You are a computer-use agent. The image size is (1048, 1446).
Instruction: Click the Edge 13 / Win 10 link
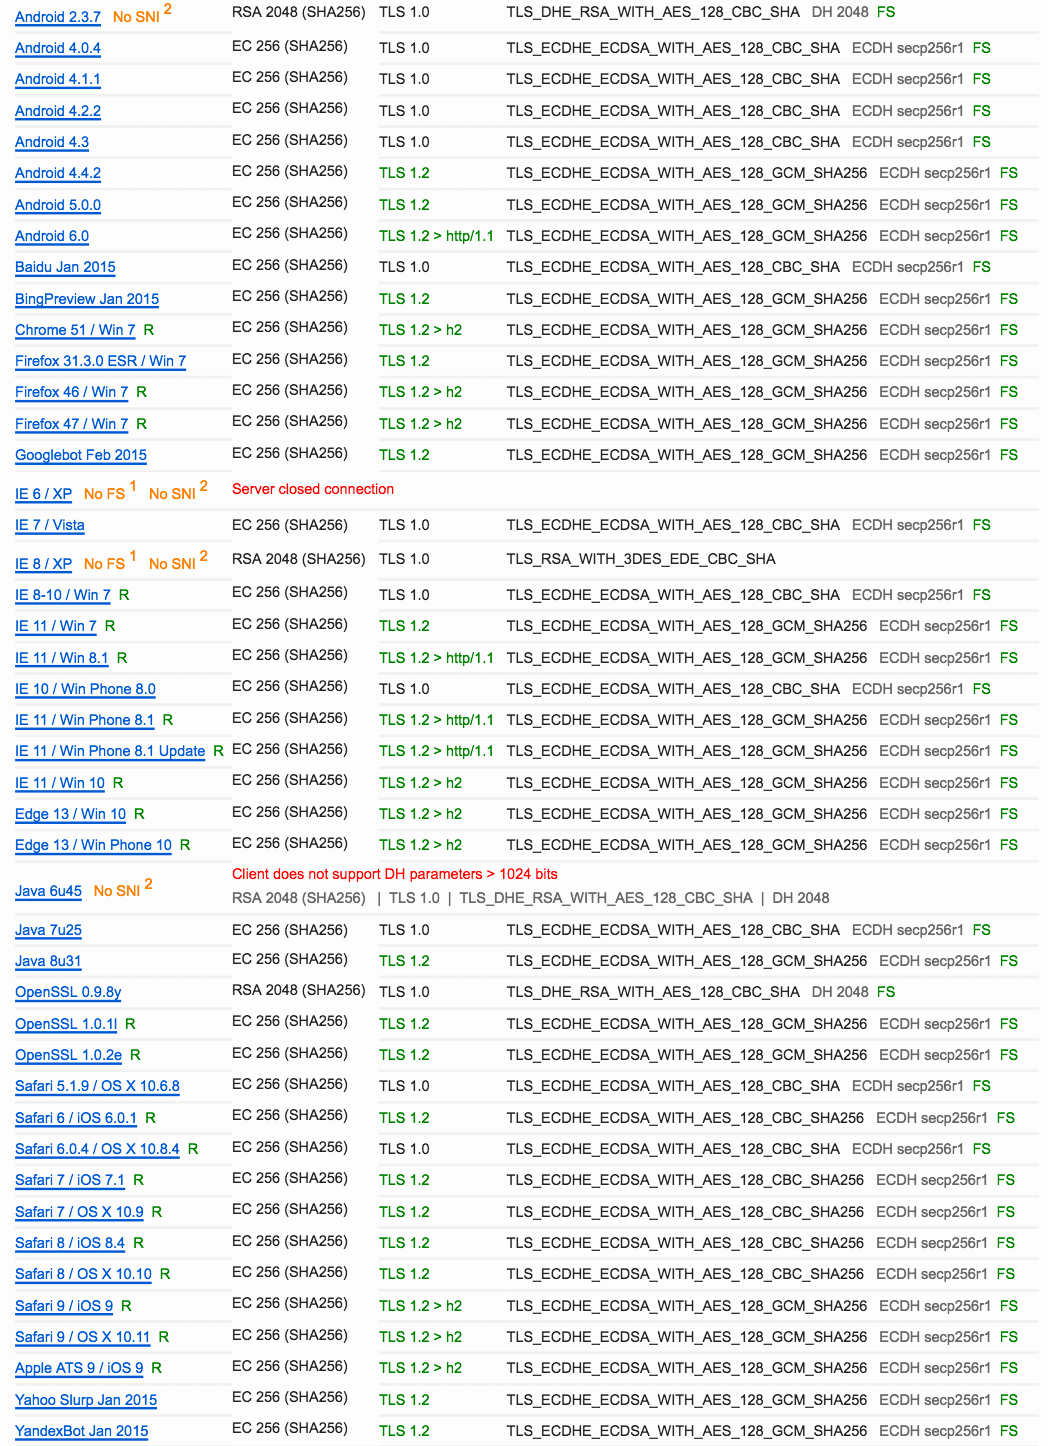pos(71,814)
